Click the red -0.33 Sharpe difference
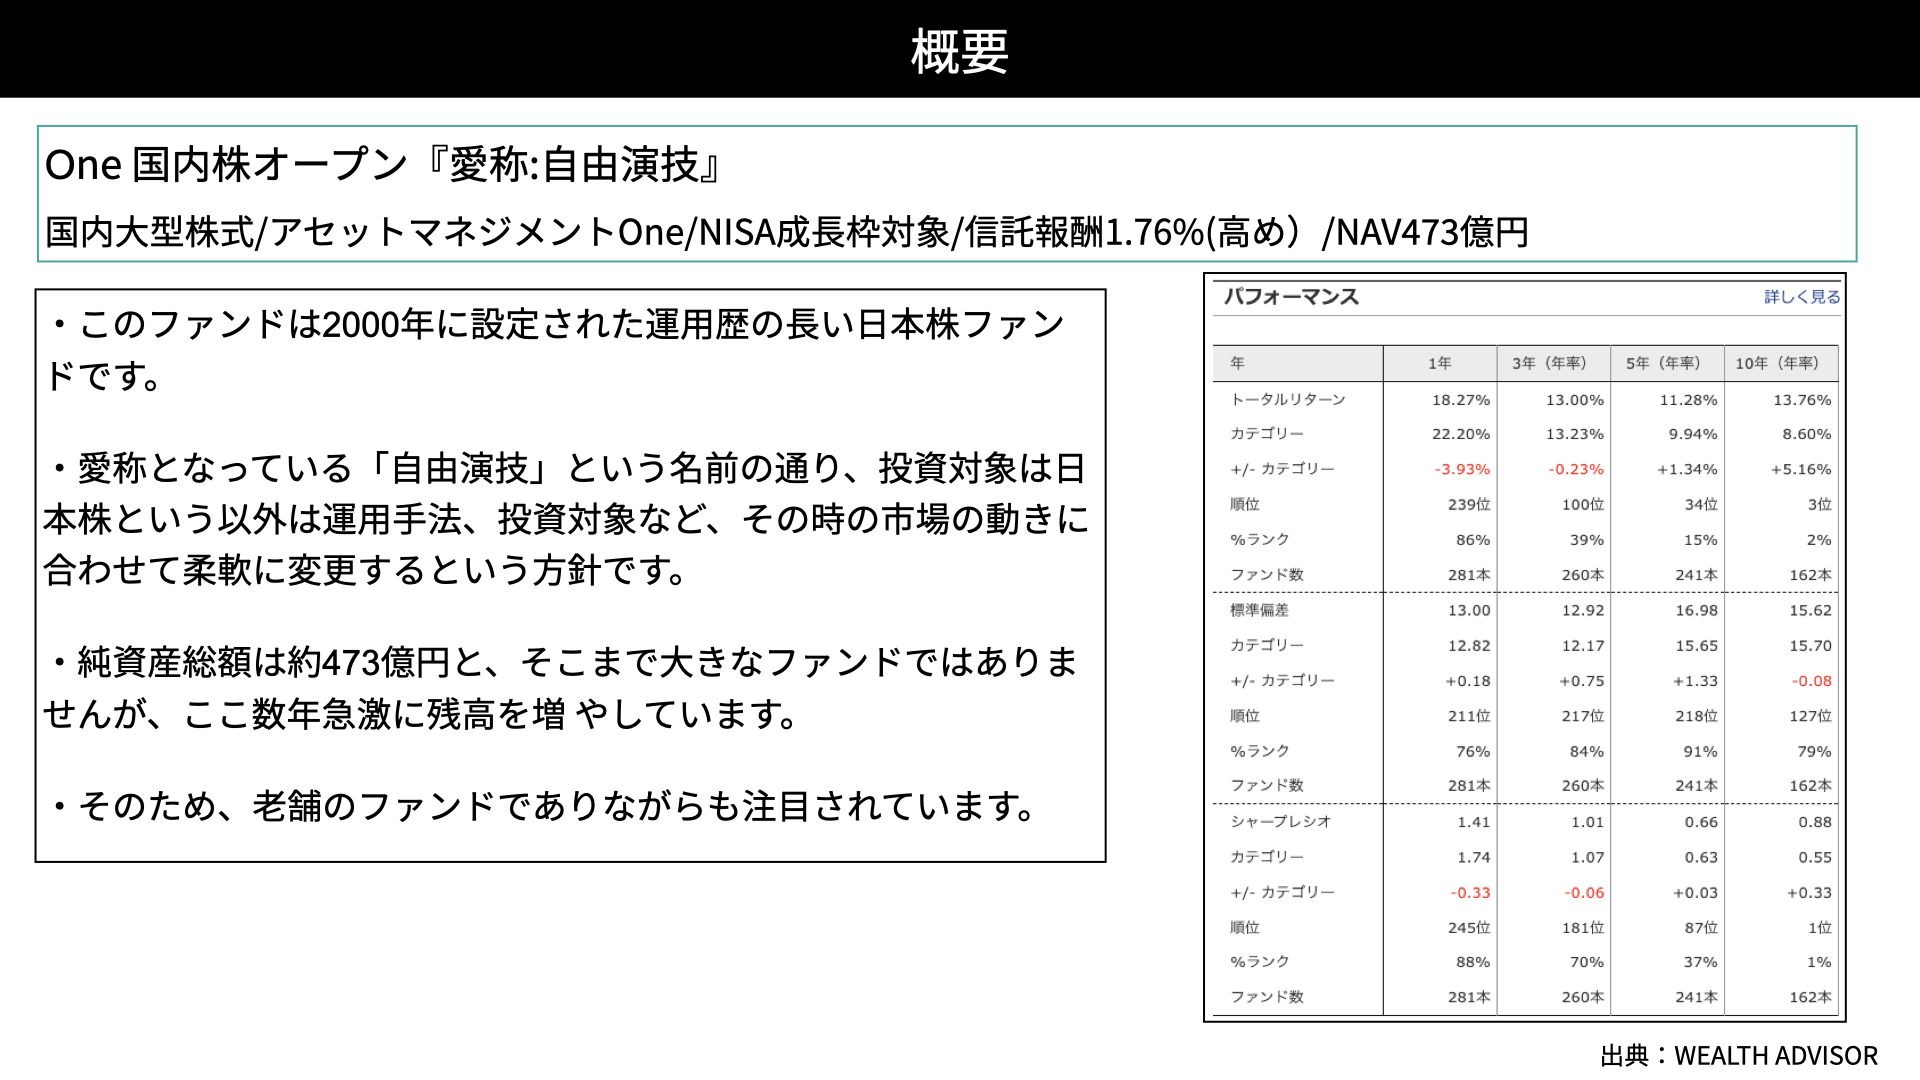 coord(1471,893)
